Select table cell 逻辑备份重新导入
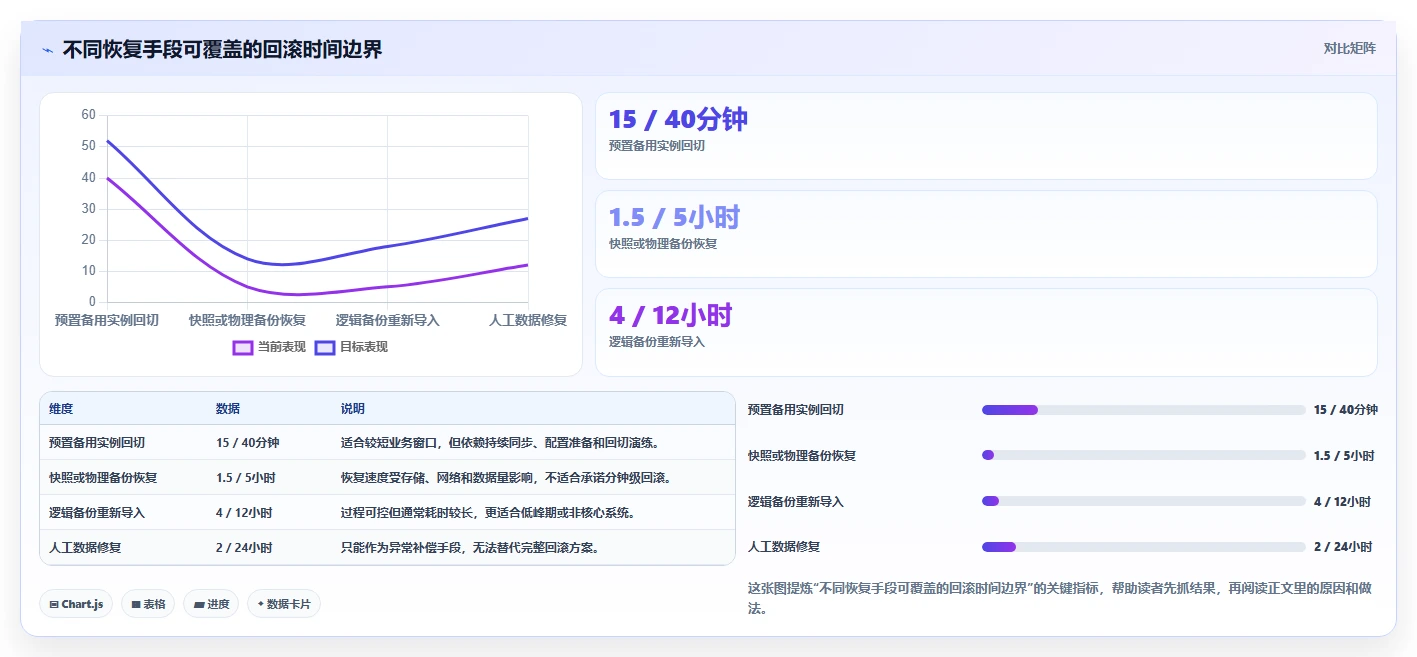 point(97,512)
